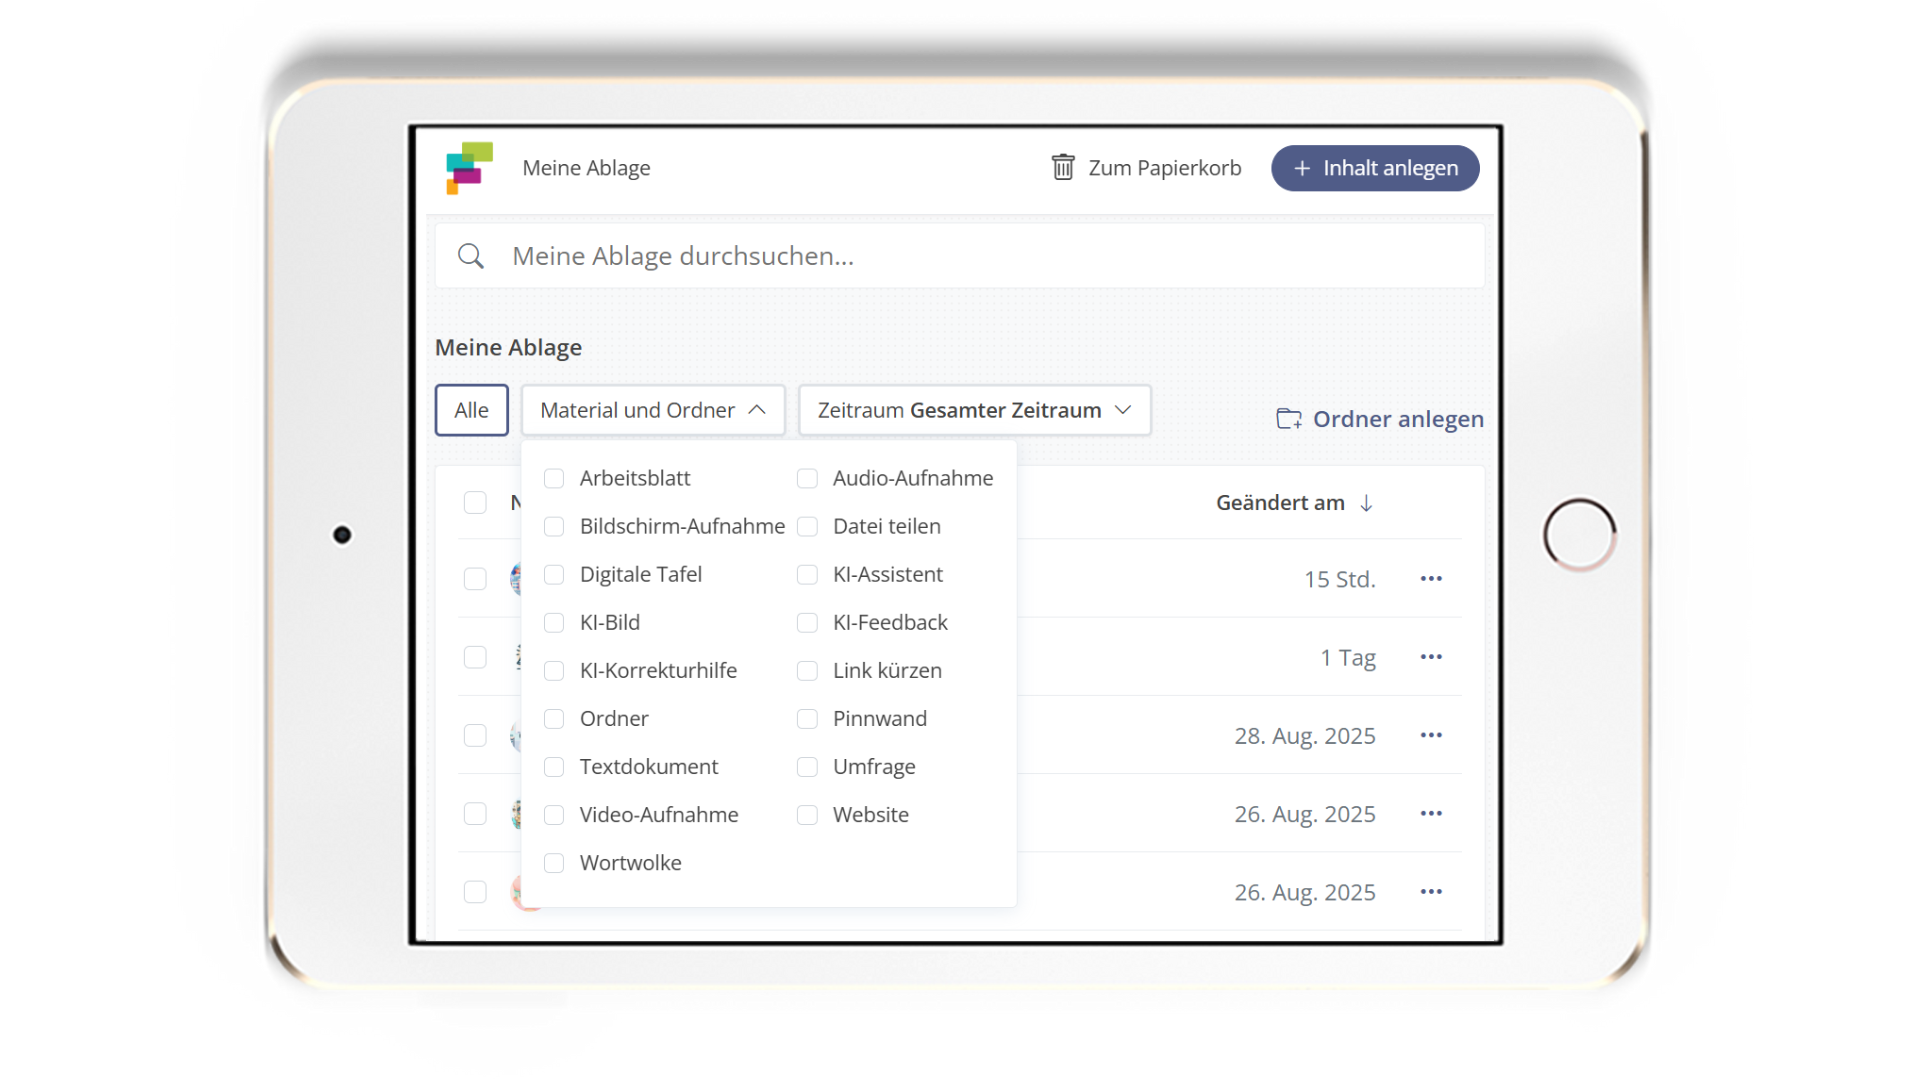Open the Meine Ablage header item

point(586,168)
